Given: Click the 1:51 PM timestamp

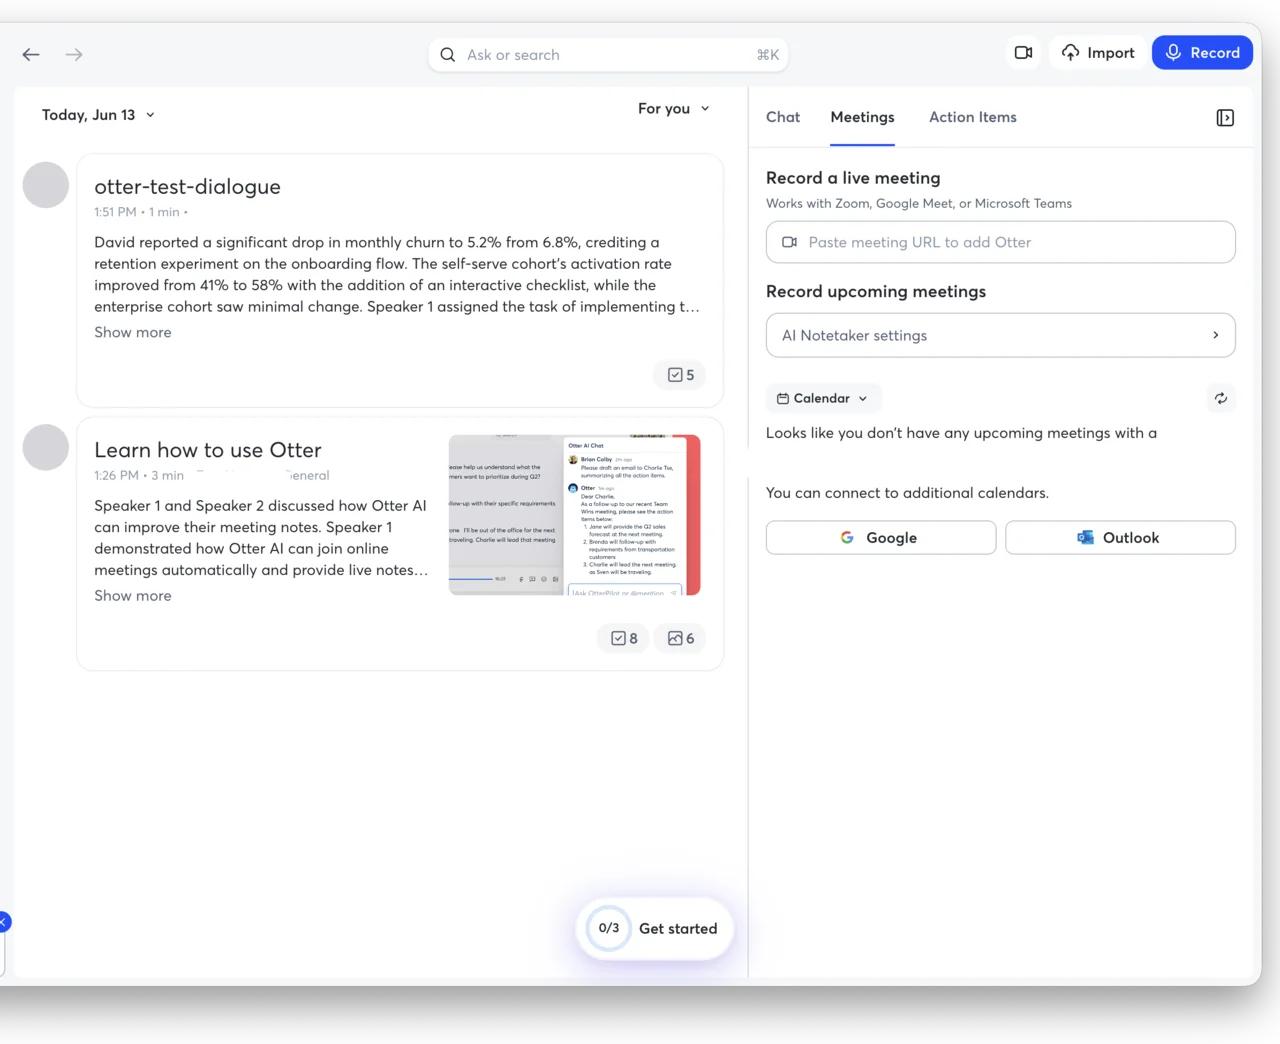Looking at the screenshot, I should pyautogui.click(x=115, y=212).
